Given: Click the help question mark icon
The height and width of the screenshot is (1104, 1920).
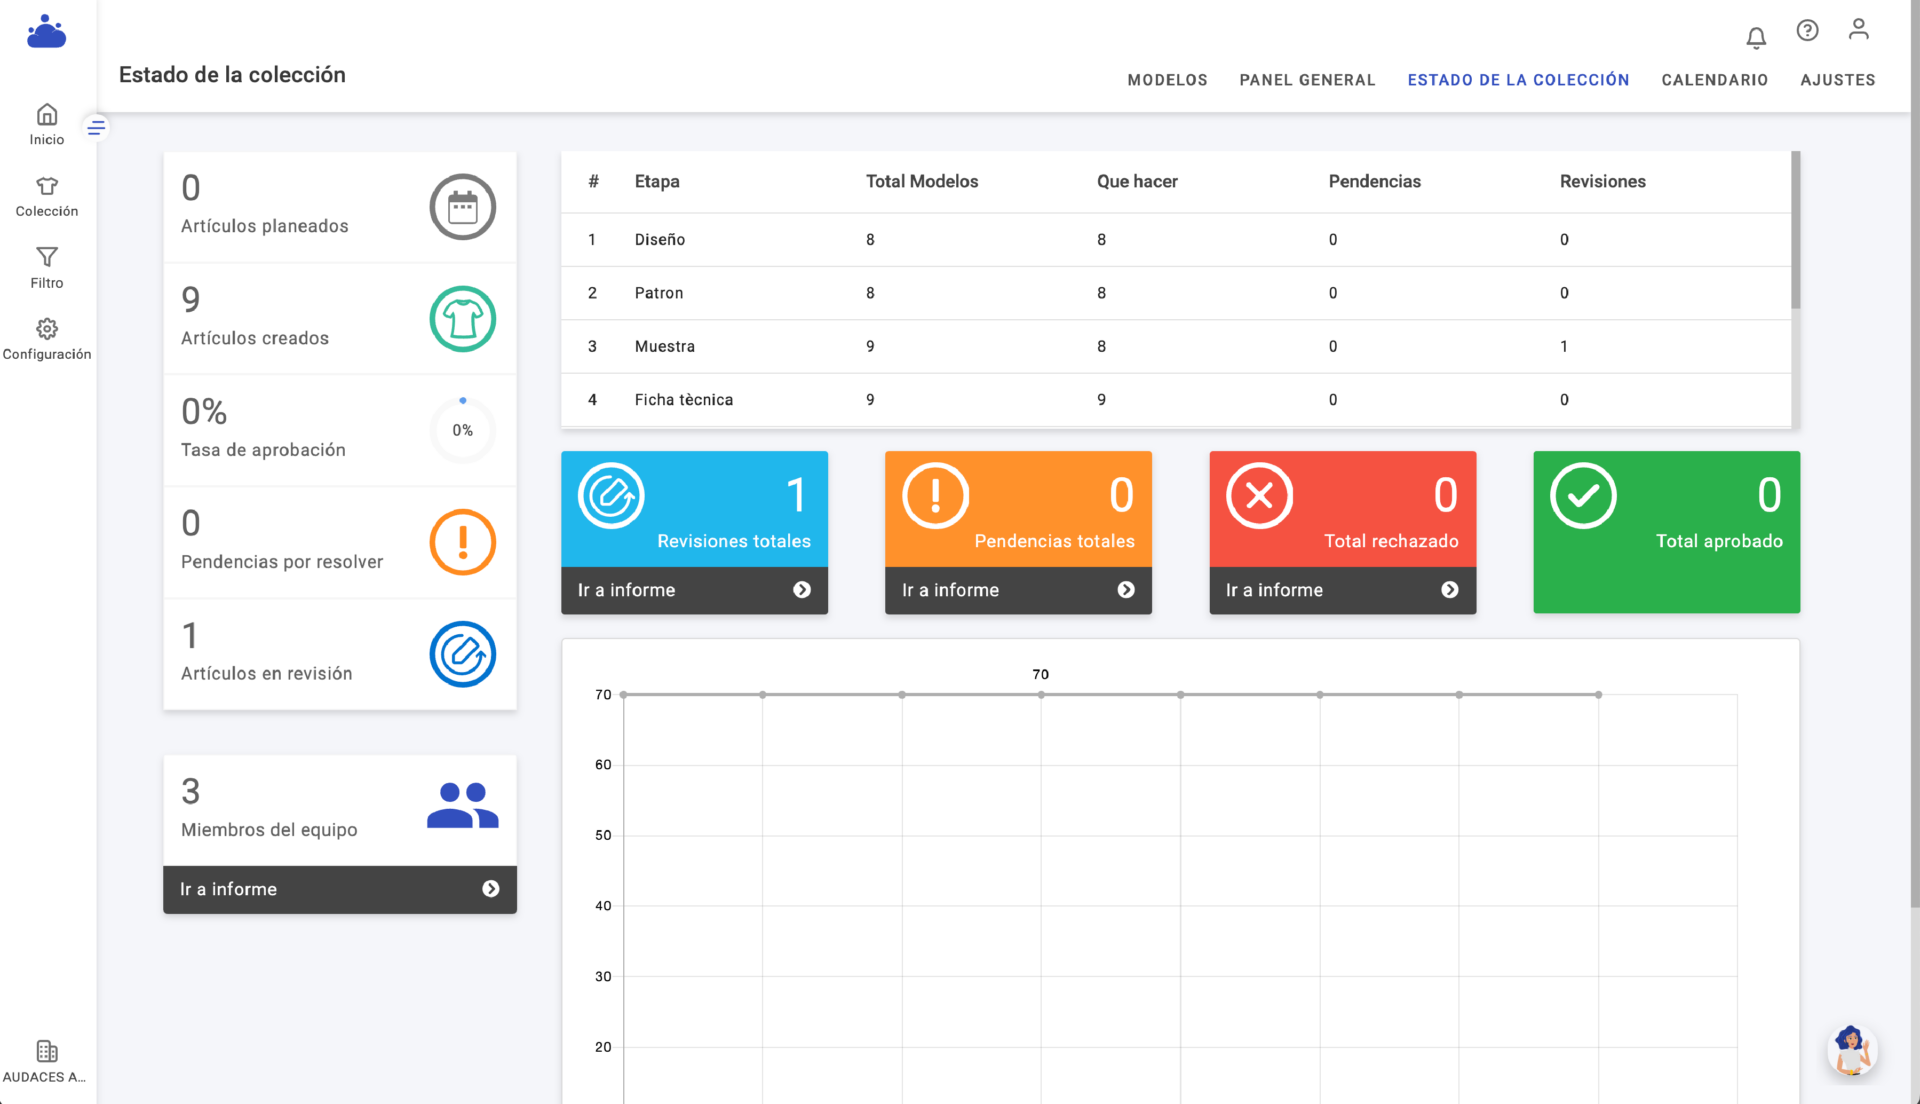Looking at the screenshot, I should 1807,30.
